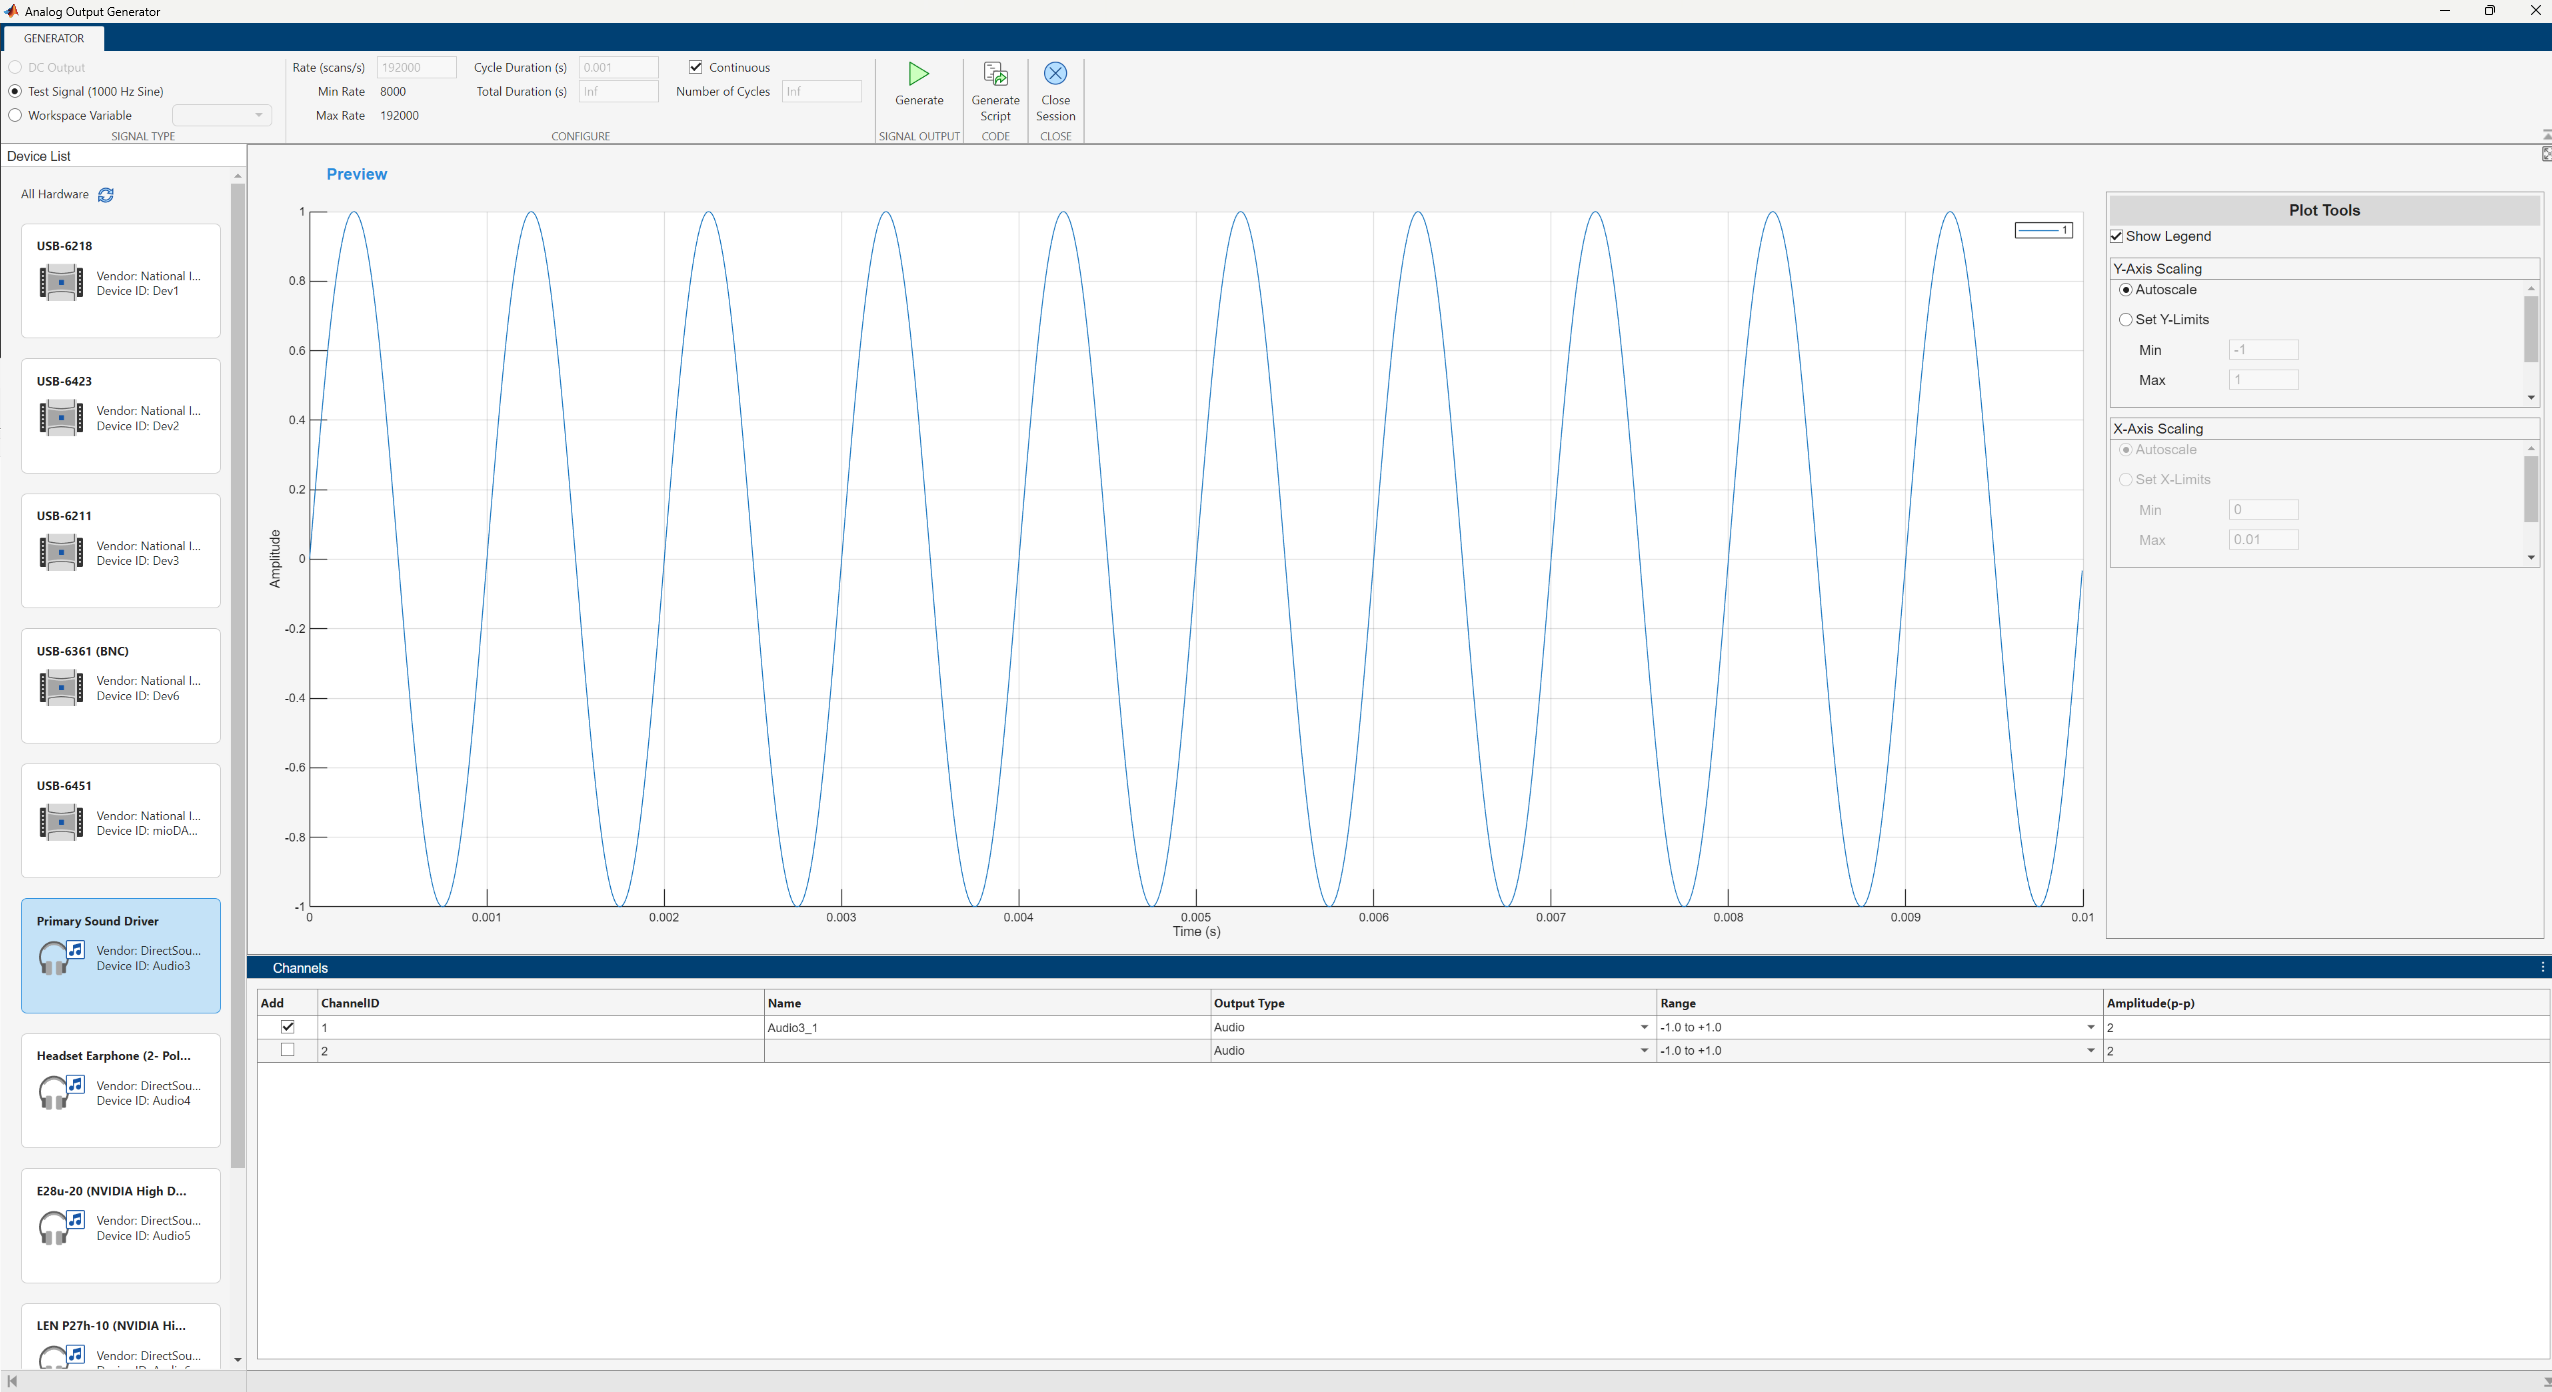Disable Show Legend in Plot Tools
This screenshot has height=1392, width=2552.
click(x=2117, y=236)
